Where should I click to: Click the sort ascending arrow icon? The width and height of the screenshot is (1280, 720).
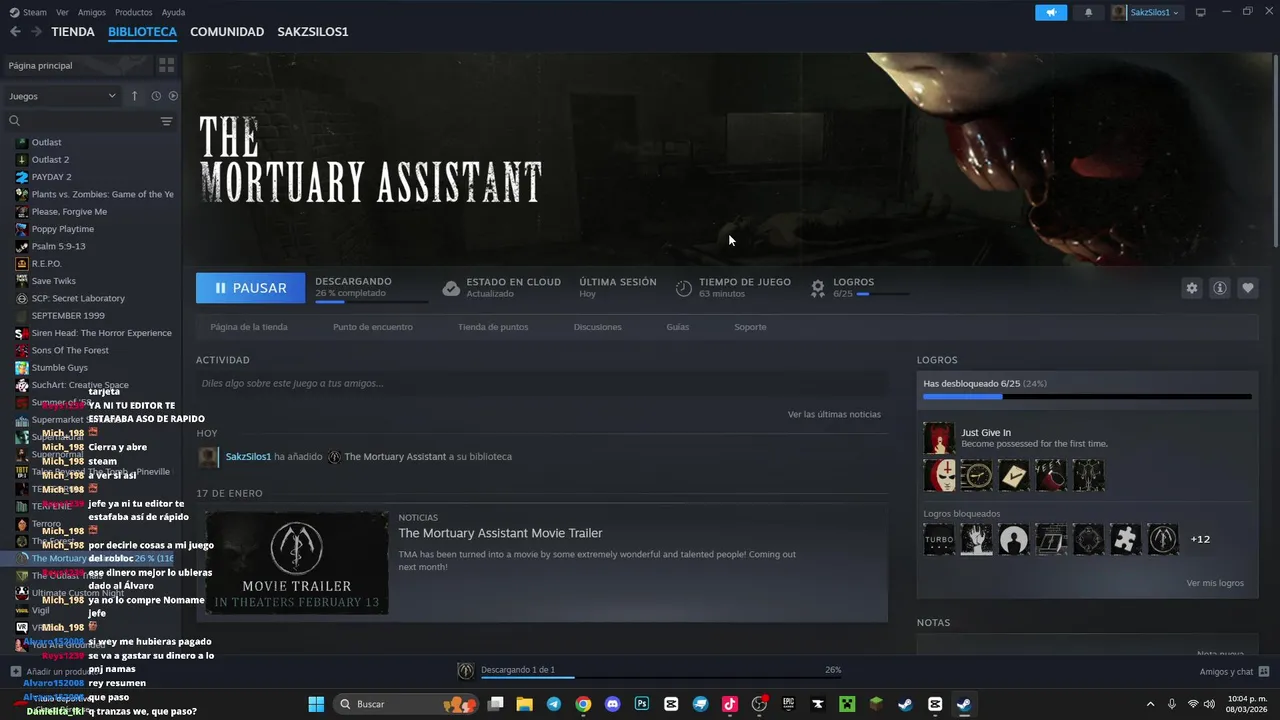(134, 96)
